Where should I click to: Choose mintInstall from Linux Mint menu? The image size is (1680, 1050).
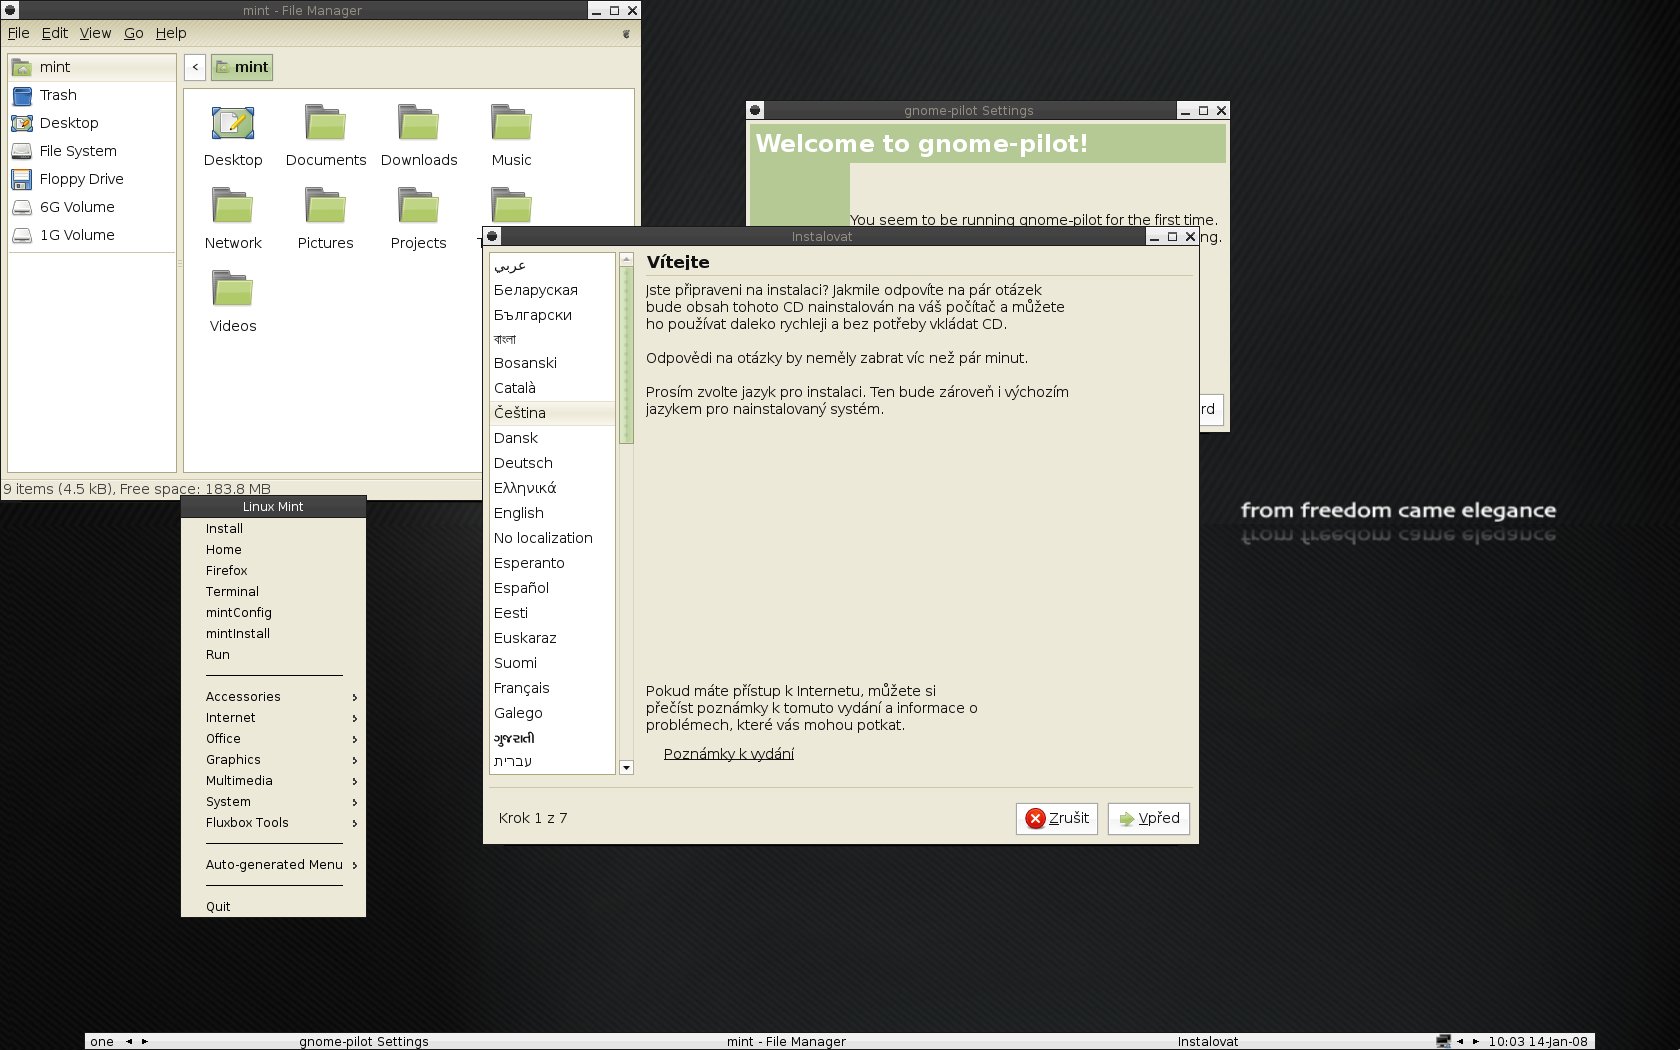273,634
